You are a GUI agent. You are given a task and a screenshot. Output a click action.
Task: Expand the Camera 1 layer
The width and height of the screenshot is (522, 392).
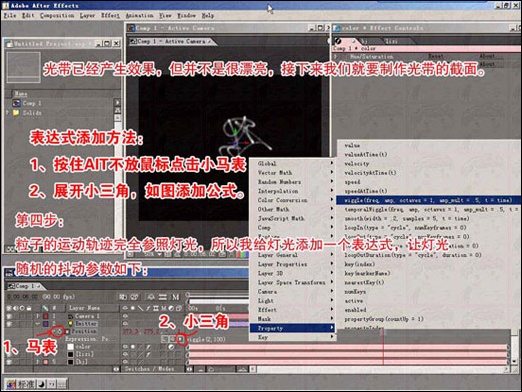pyautogui.click(x=37, y=316)
